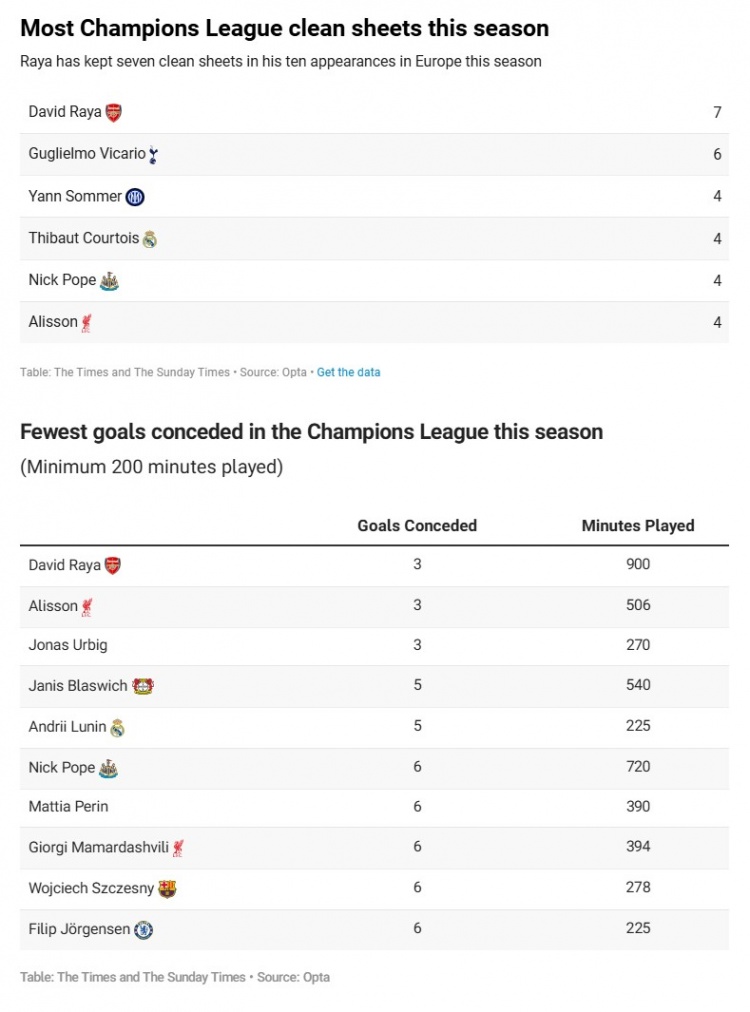Image resolution: width=750 pixels, height=1012 pixels.
Task: Click the Bayer Leverkusen crest beside Janis Blaswich
Action: coord(143,686)
